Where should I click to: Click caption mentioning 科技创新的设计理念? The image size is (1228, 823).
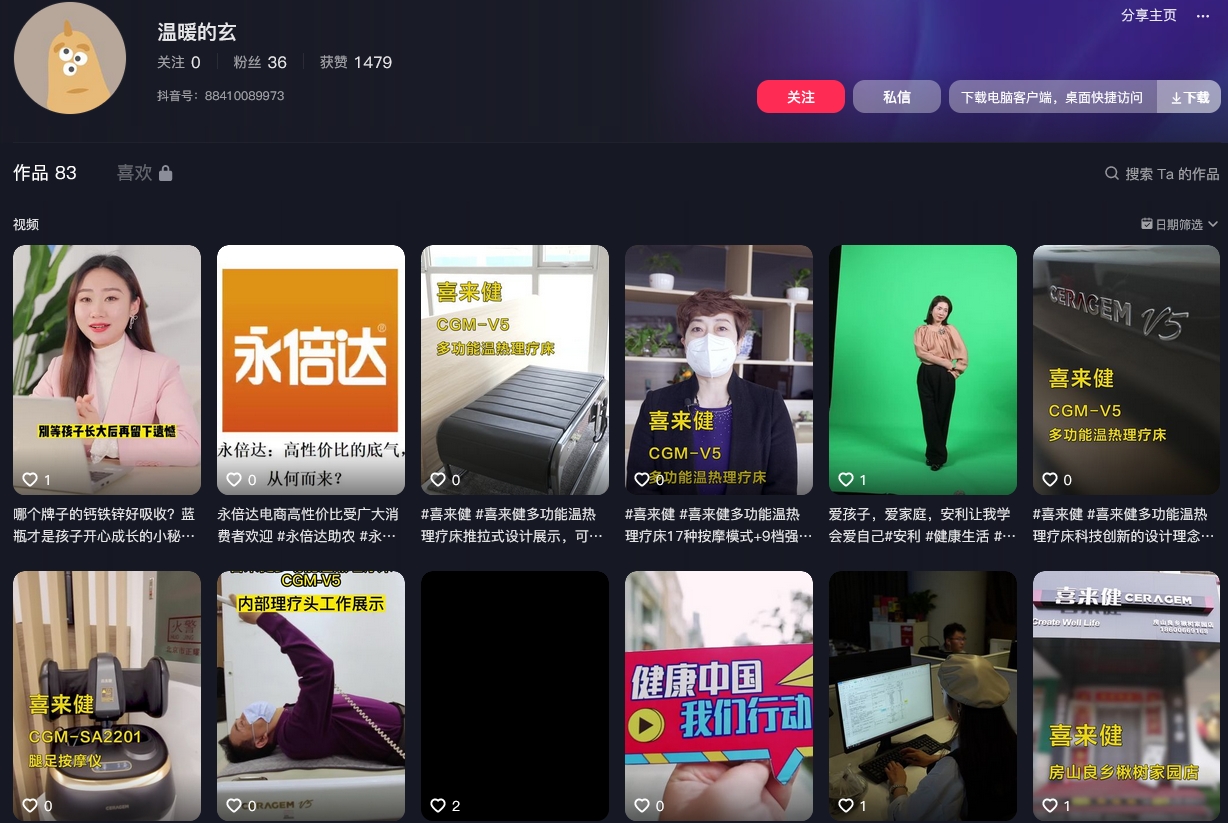pyautogui.click(x=1125, y=525)
